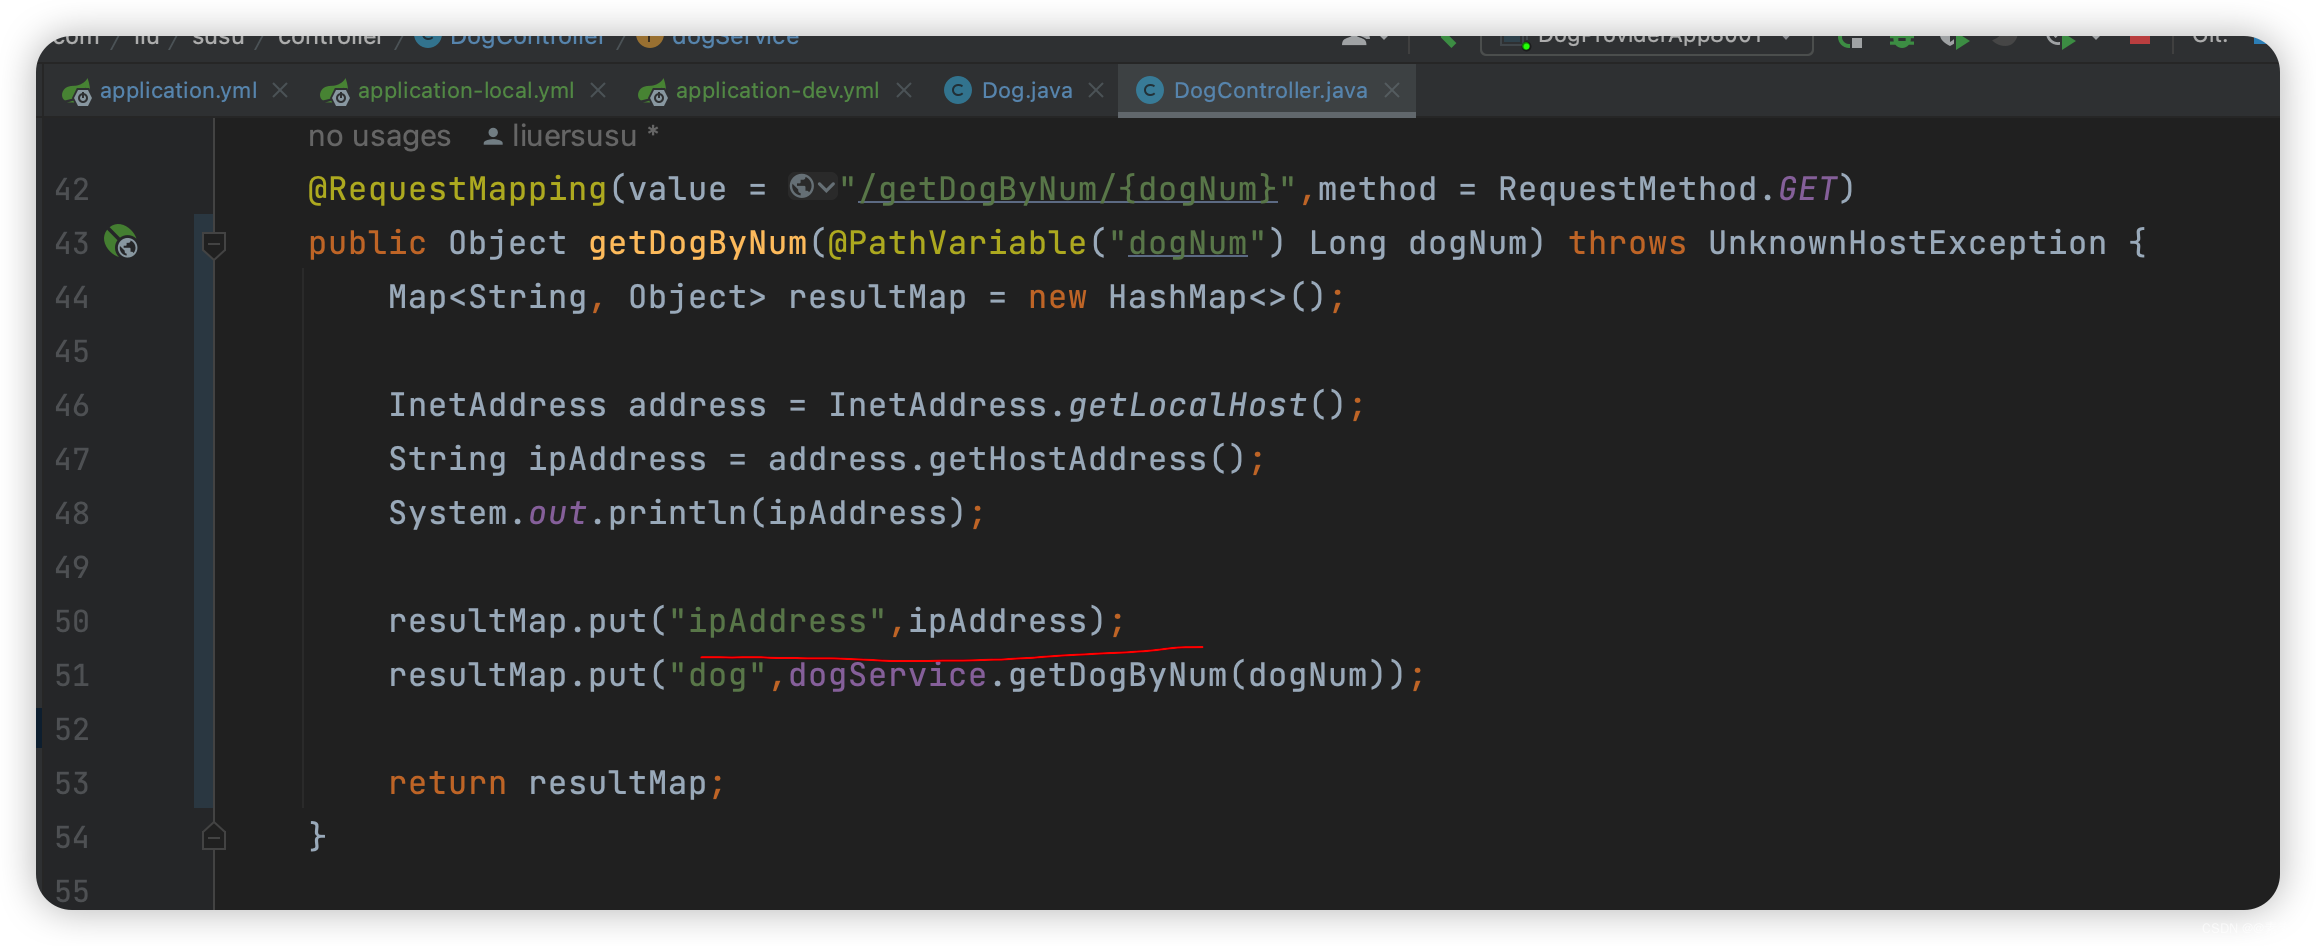Click the liuersusu author inlay hint
Viewport: 2316px width, 946px height.
point(570,136)
